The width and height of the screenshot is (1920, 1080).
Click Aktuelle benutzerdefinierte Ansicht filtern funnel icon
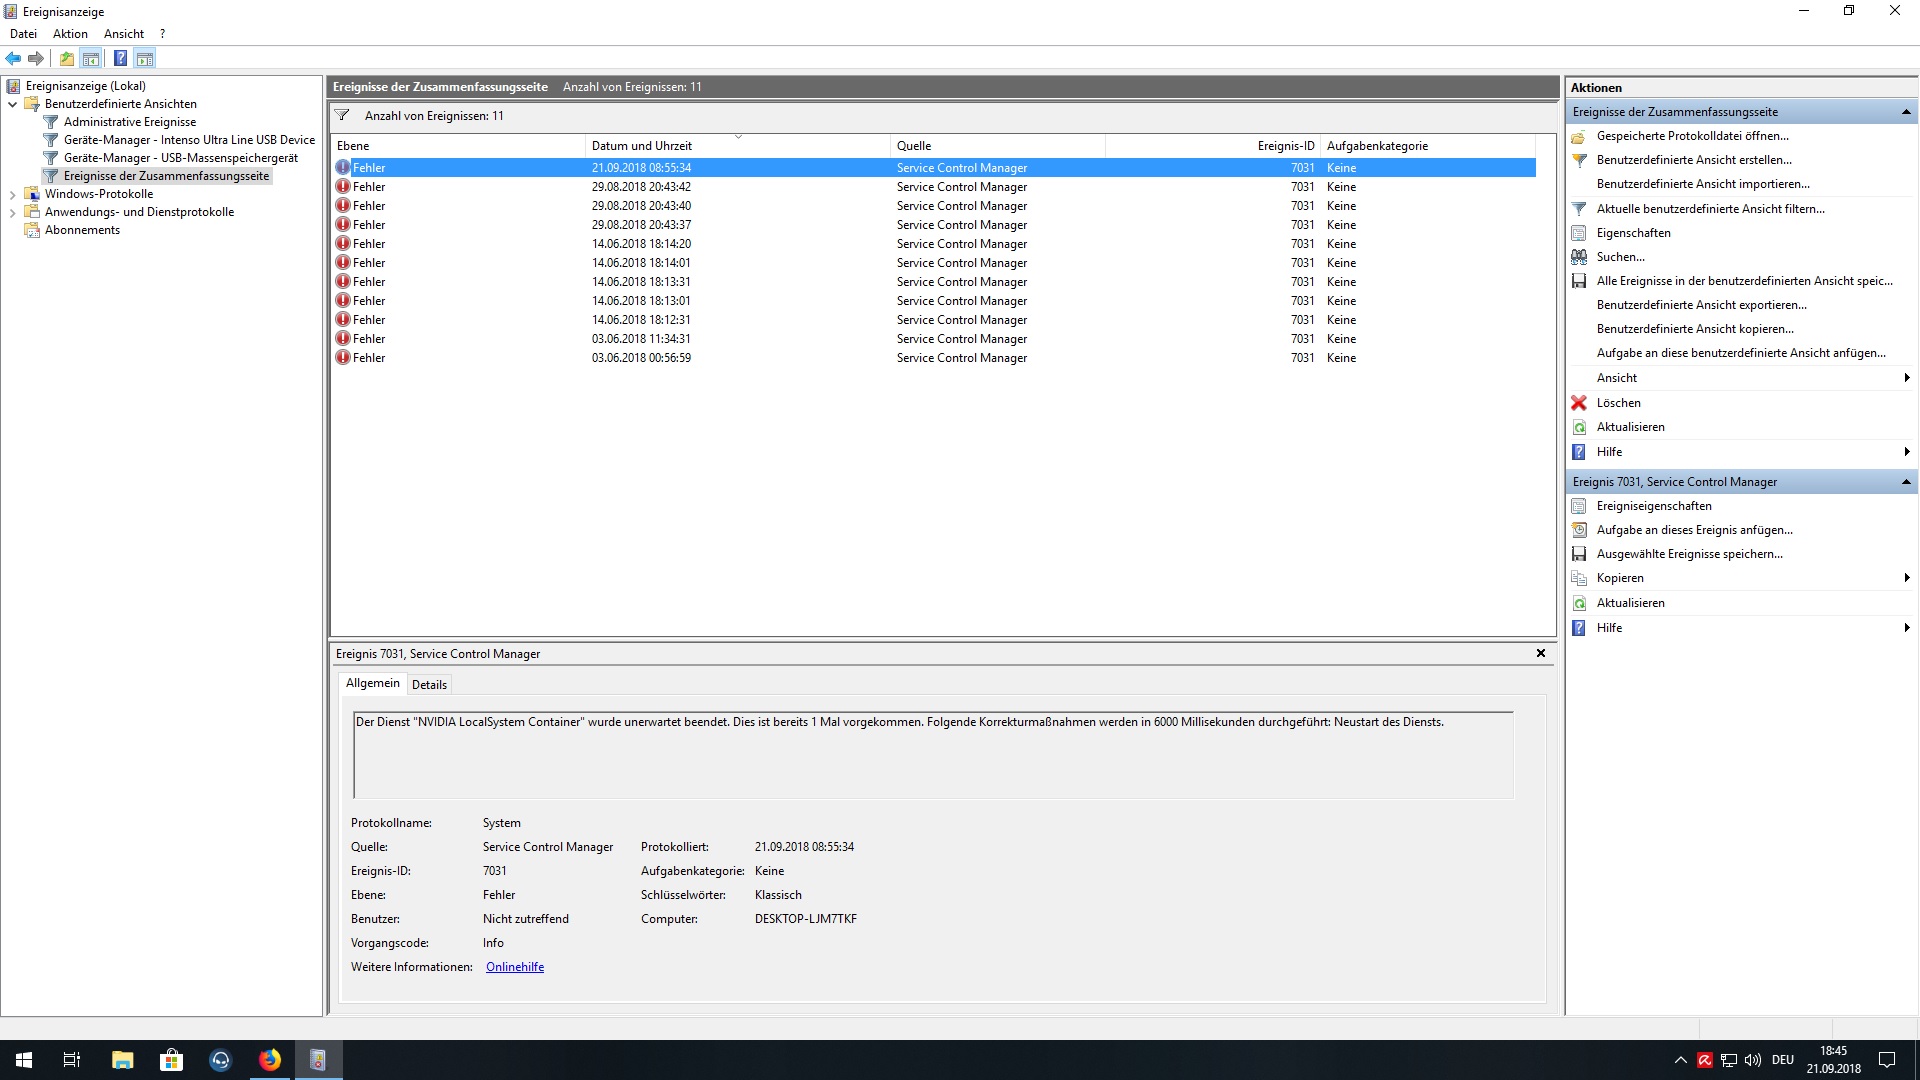tap(1579, 209)
